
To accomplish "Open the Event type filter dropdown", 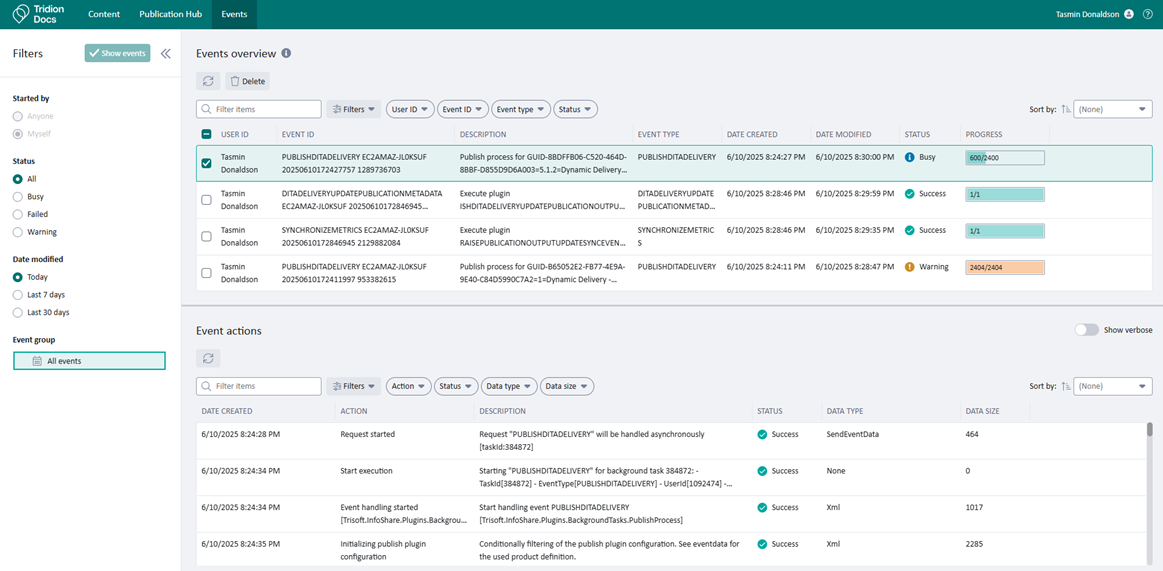I will (521, 109).
